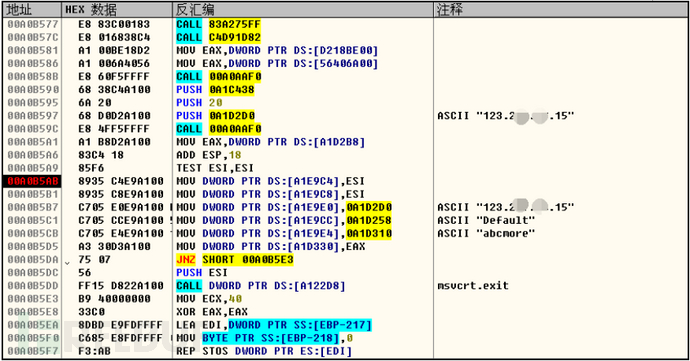Select address 00A0B58B
The width and height of the screenshot is (690, 361).
click(x=33, y=77)
